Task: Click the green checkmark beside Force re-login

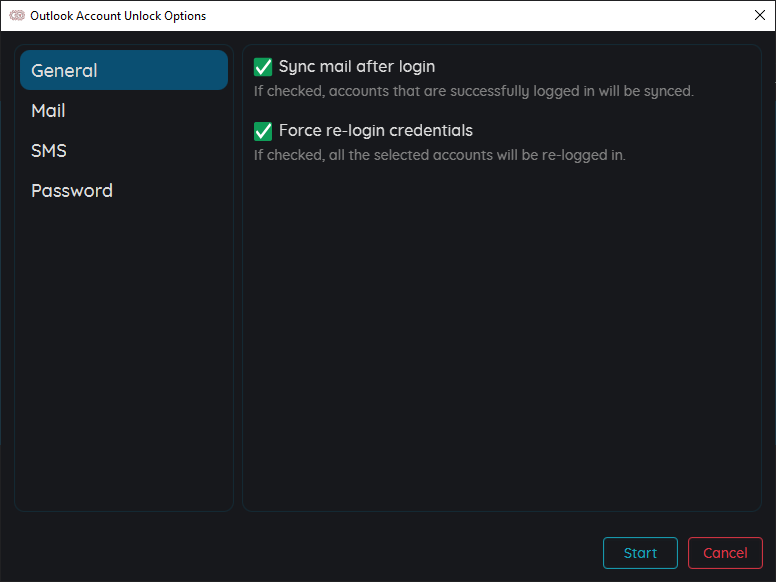Action: [263, 131]
